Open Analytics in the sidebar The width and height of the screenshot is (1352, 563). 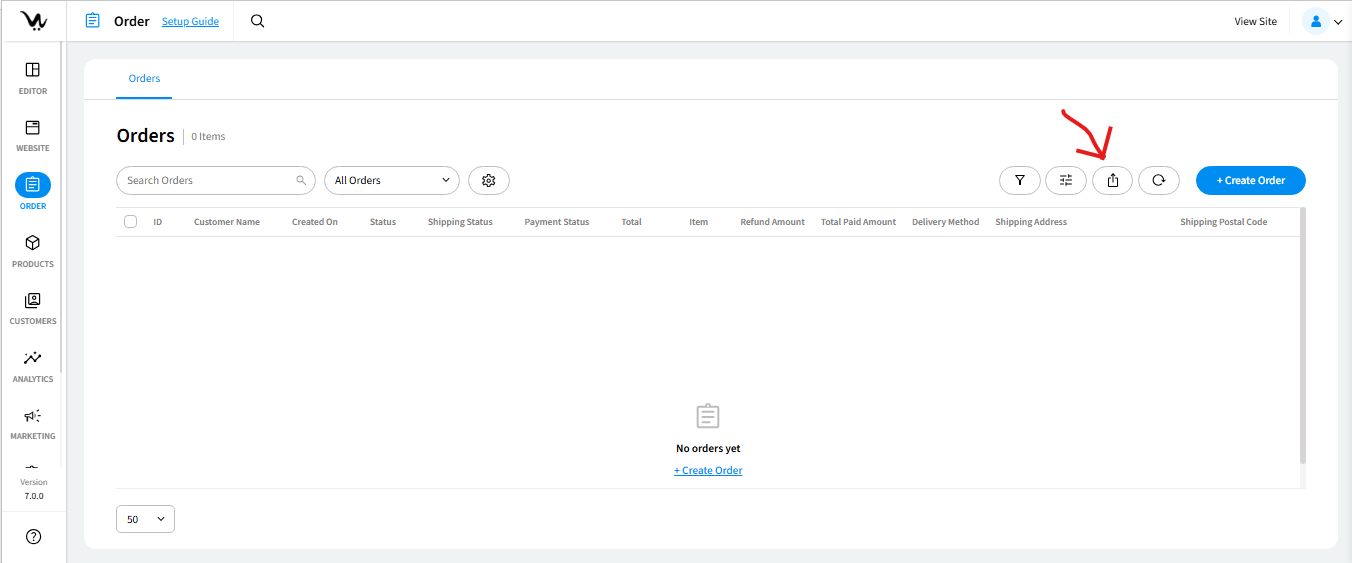point(33,364)
